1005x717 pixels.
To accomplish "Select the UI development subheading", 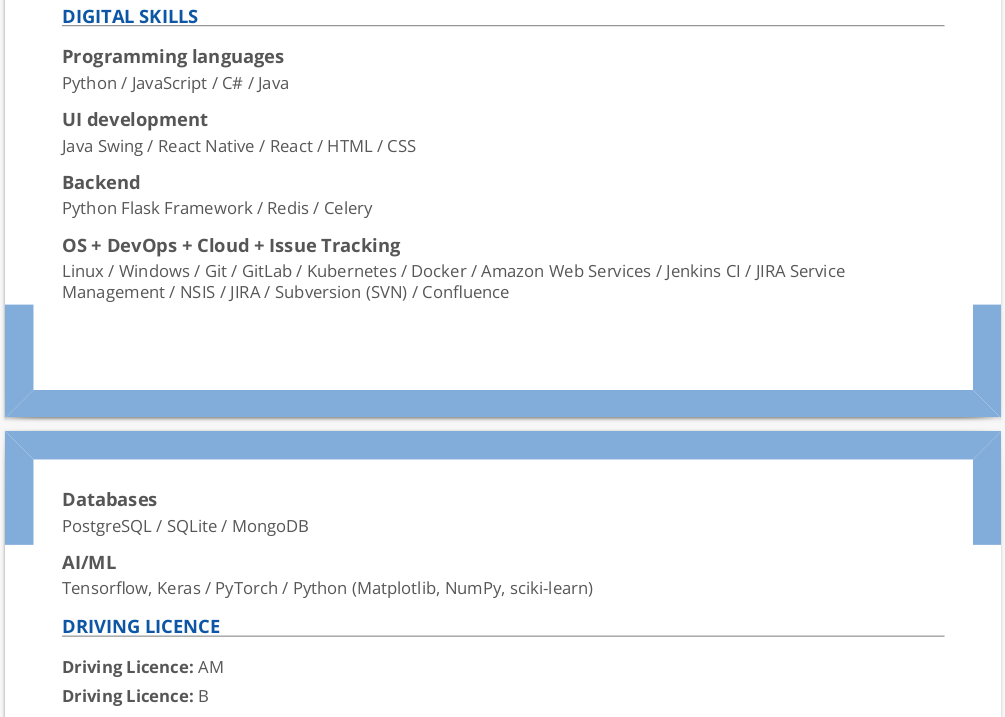I will [135, 120].
